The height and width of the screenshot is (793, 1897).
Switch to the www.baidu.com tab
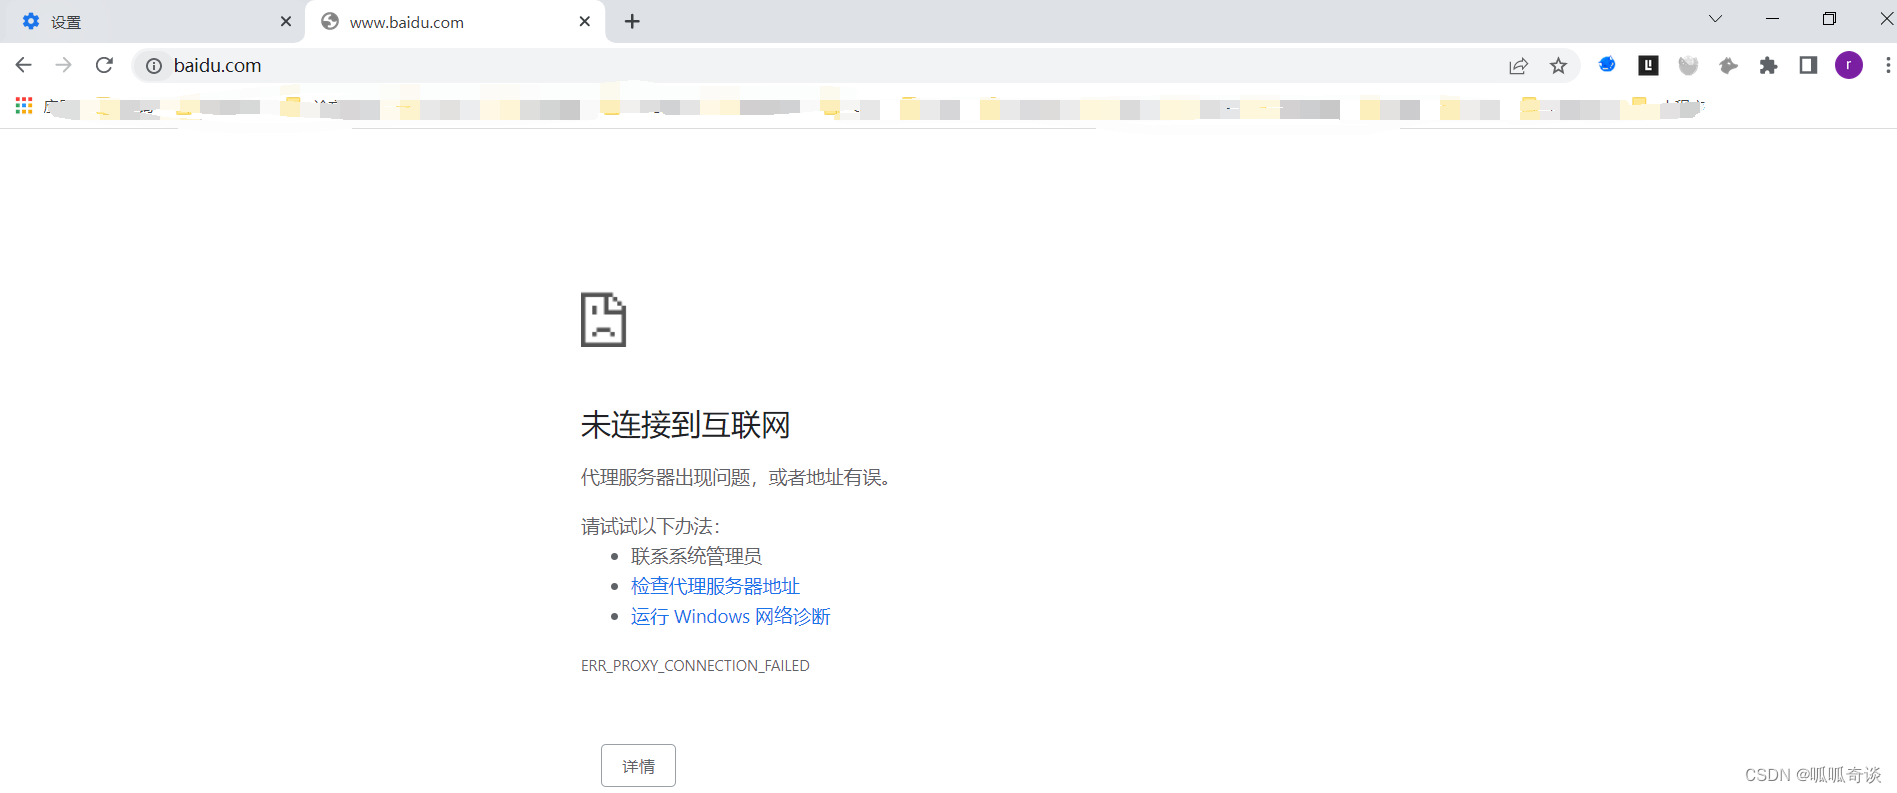455,22
